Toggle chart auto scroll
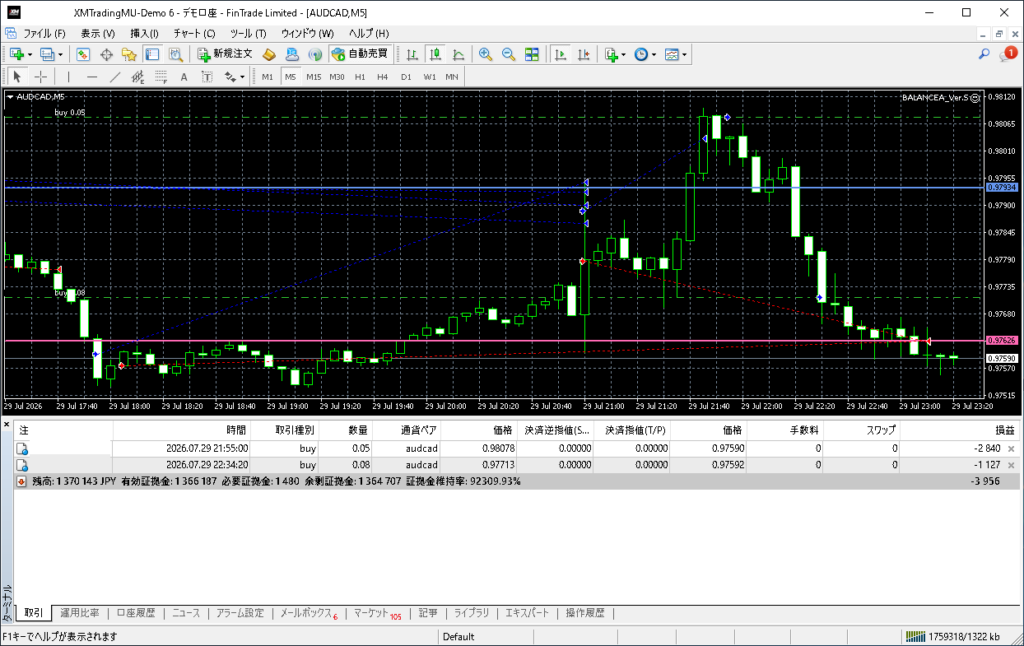 click(x=560, y=54)
